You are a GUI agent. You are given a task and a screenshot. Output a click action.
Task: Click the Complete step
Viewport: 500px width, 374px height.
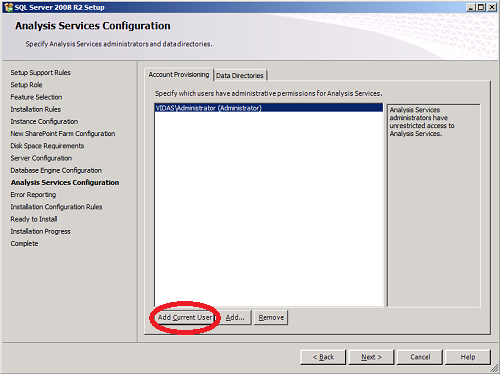(24, 244)
